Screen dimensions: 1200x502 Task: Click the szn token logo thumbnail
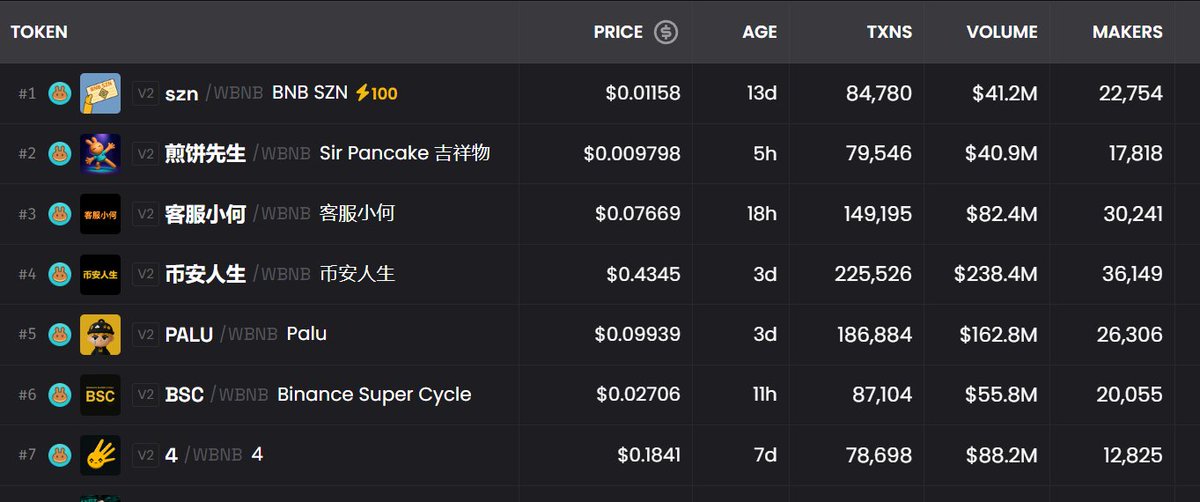pos(100,93)
